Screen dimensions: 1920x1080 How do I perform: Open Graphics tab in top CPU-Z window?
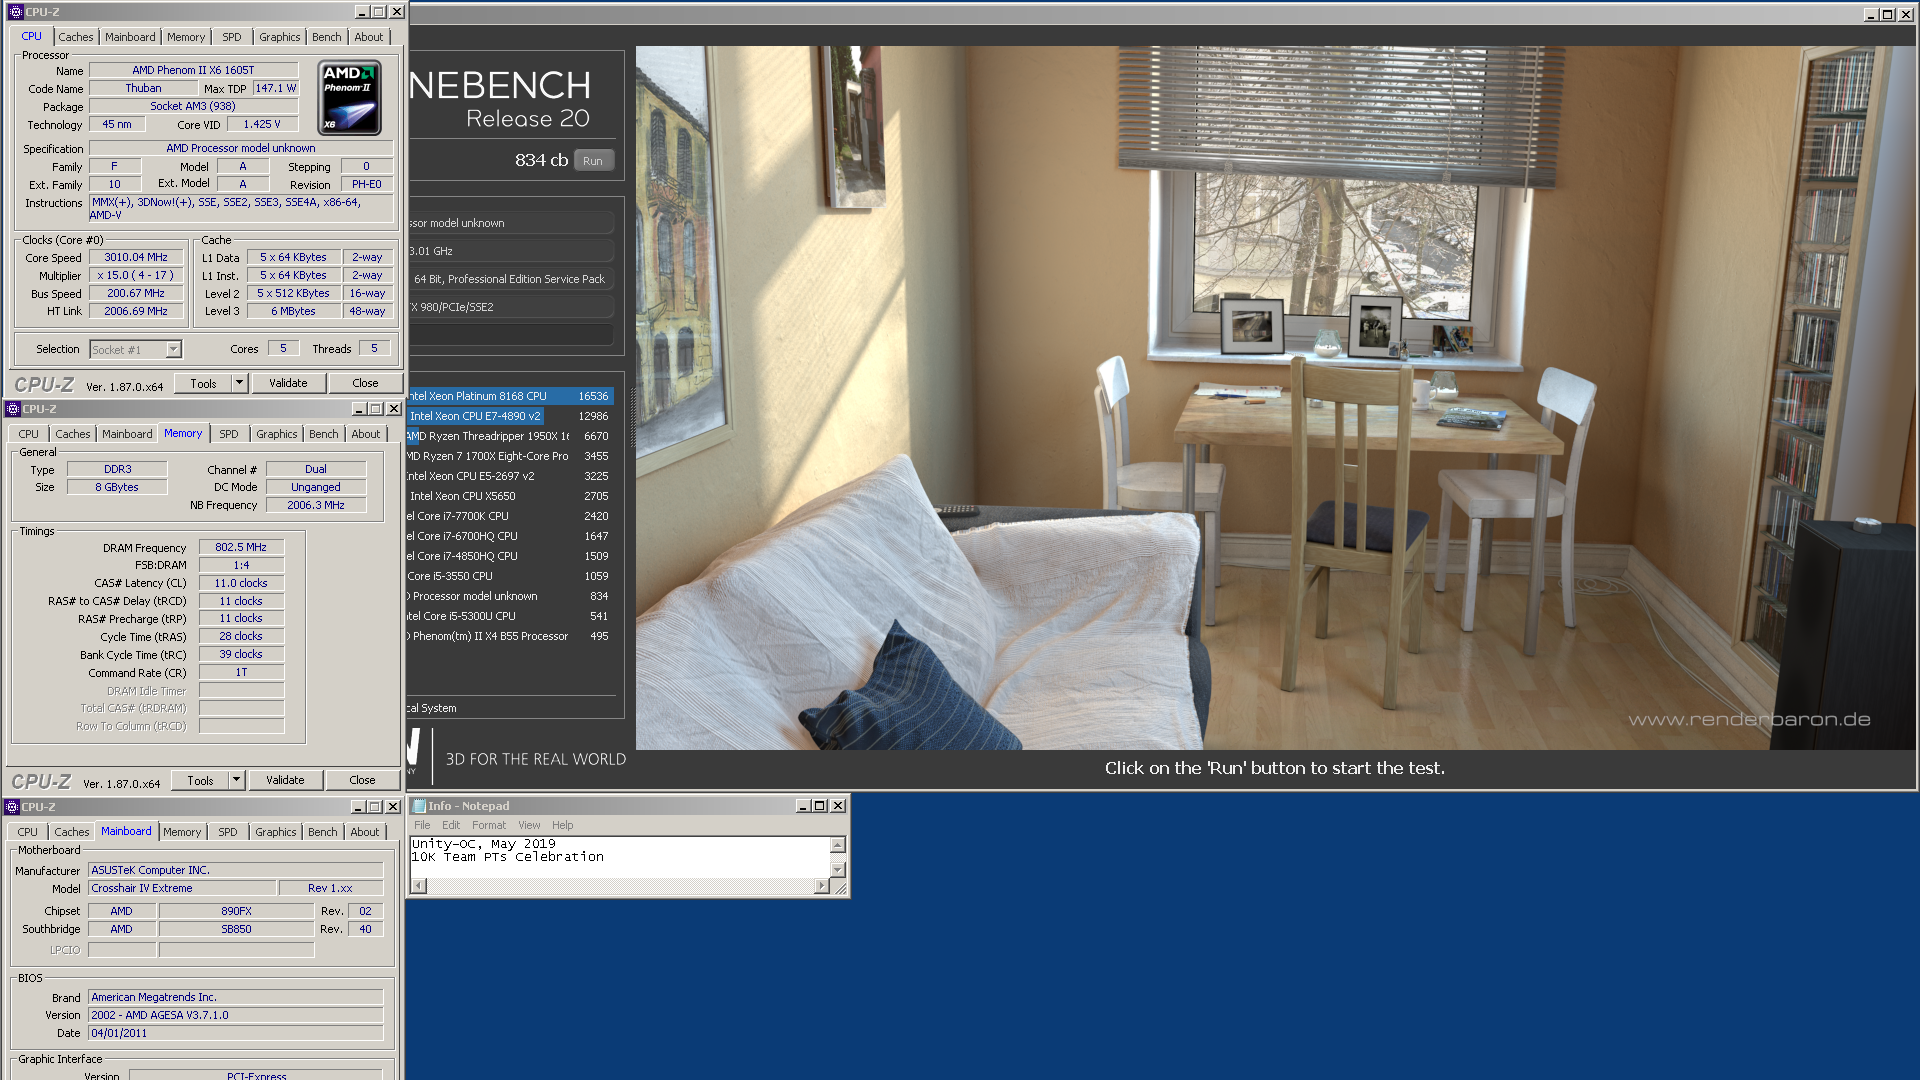tap(279, 37)
